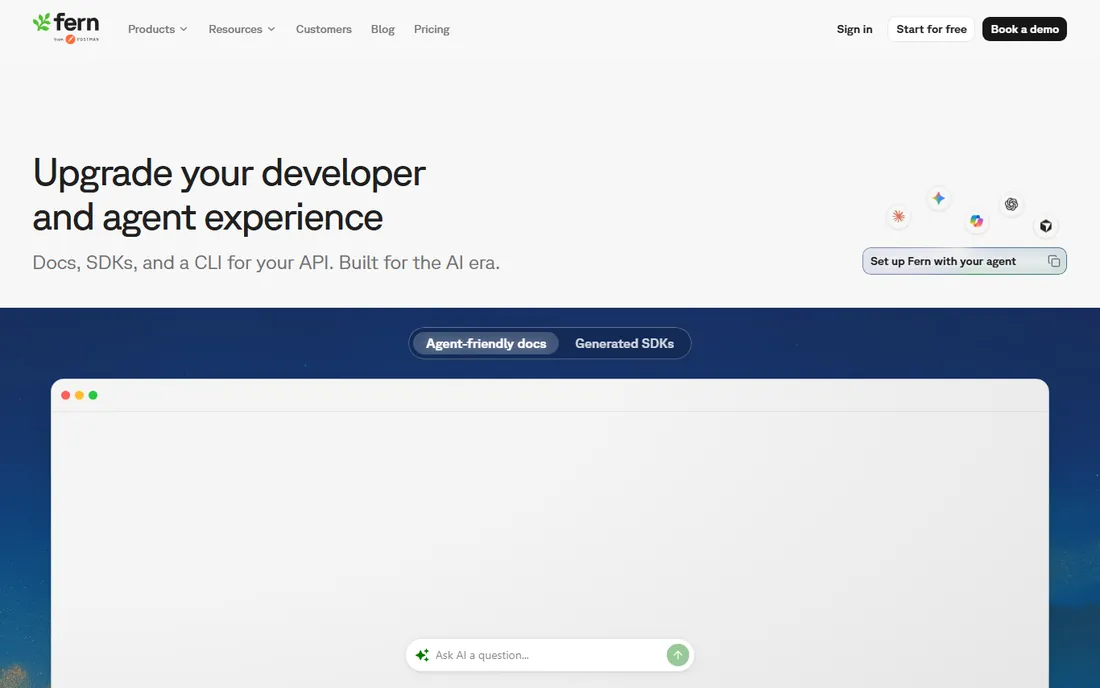Switch to the Agent-friendly docs tab
This screenshot has height=688, width=1100.
[x=485, y=344]
